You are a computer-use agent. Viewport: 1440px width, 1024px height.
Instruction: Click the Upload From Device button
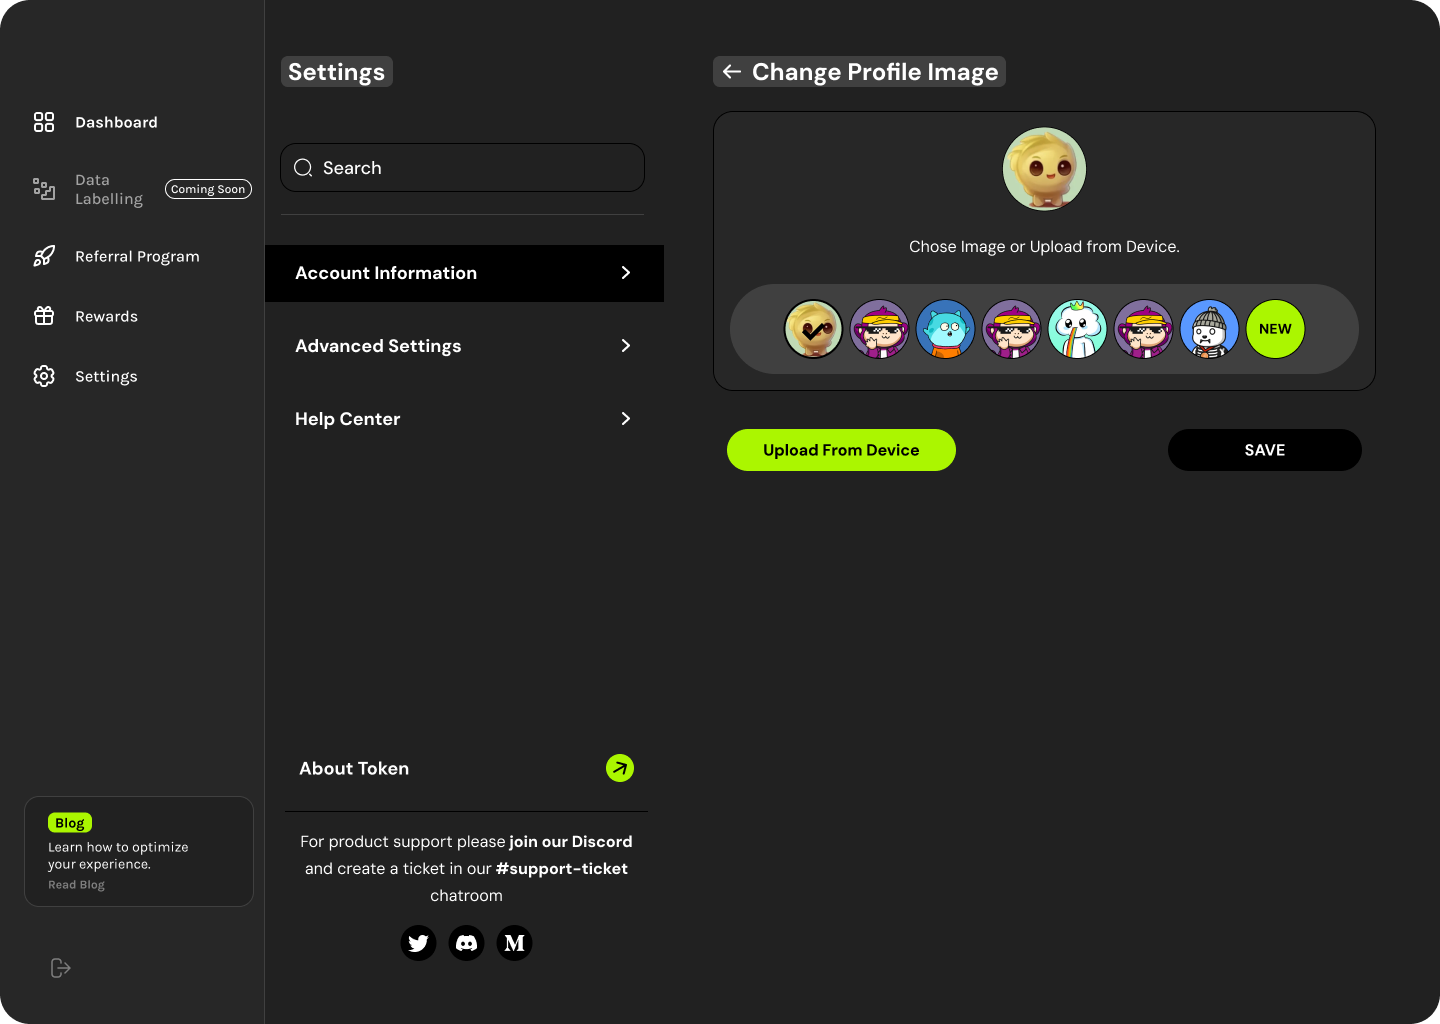(841, 450)
